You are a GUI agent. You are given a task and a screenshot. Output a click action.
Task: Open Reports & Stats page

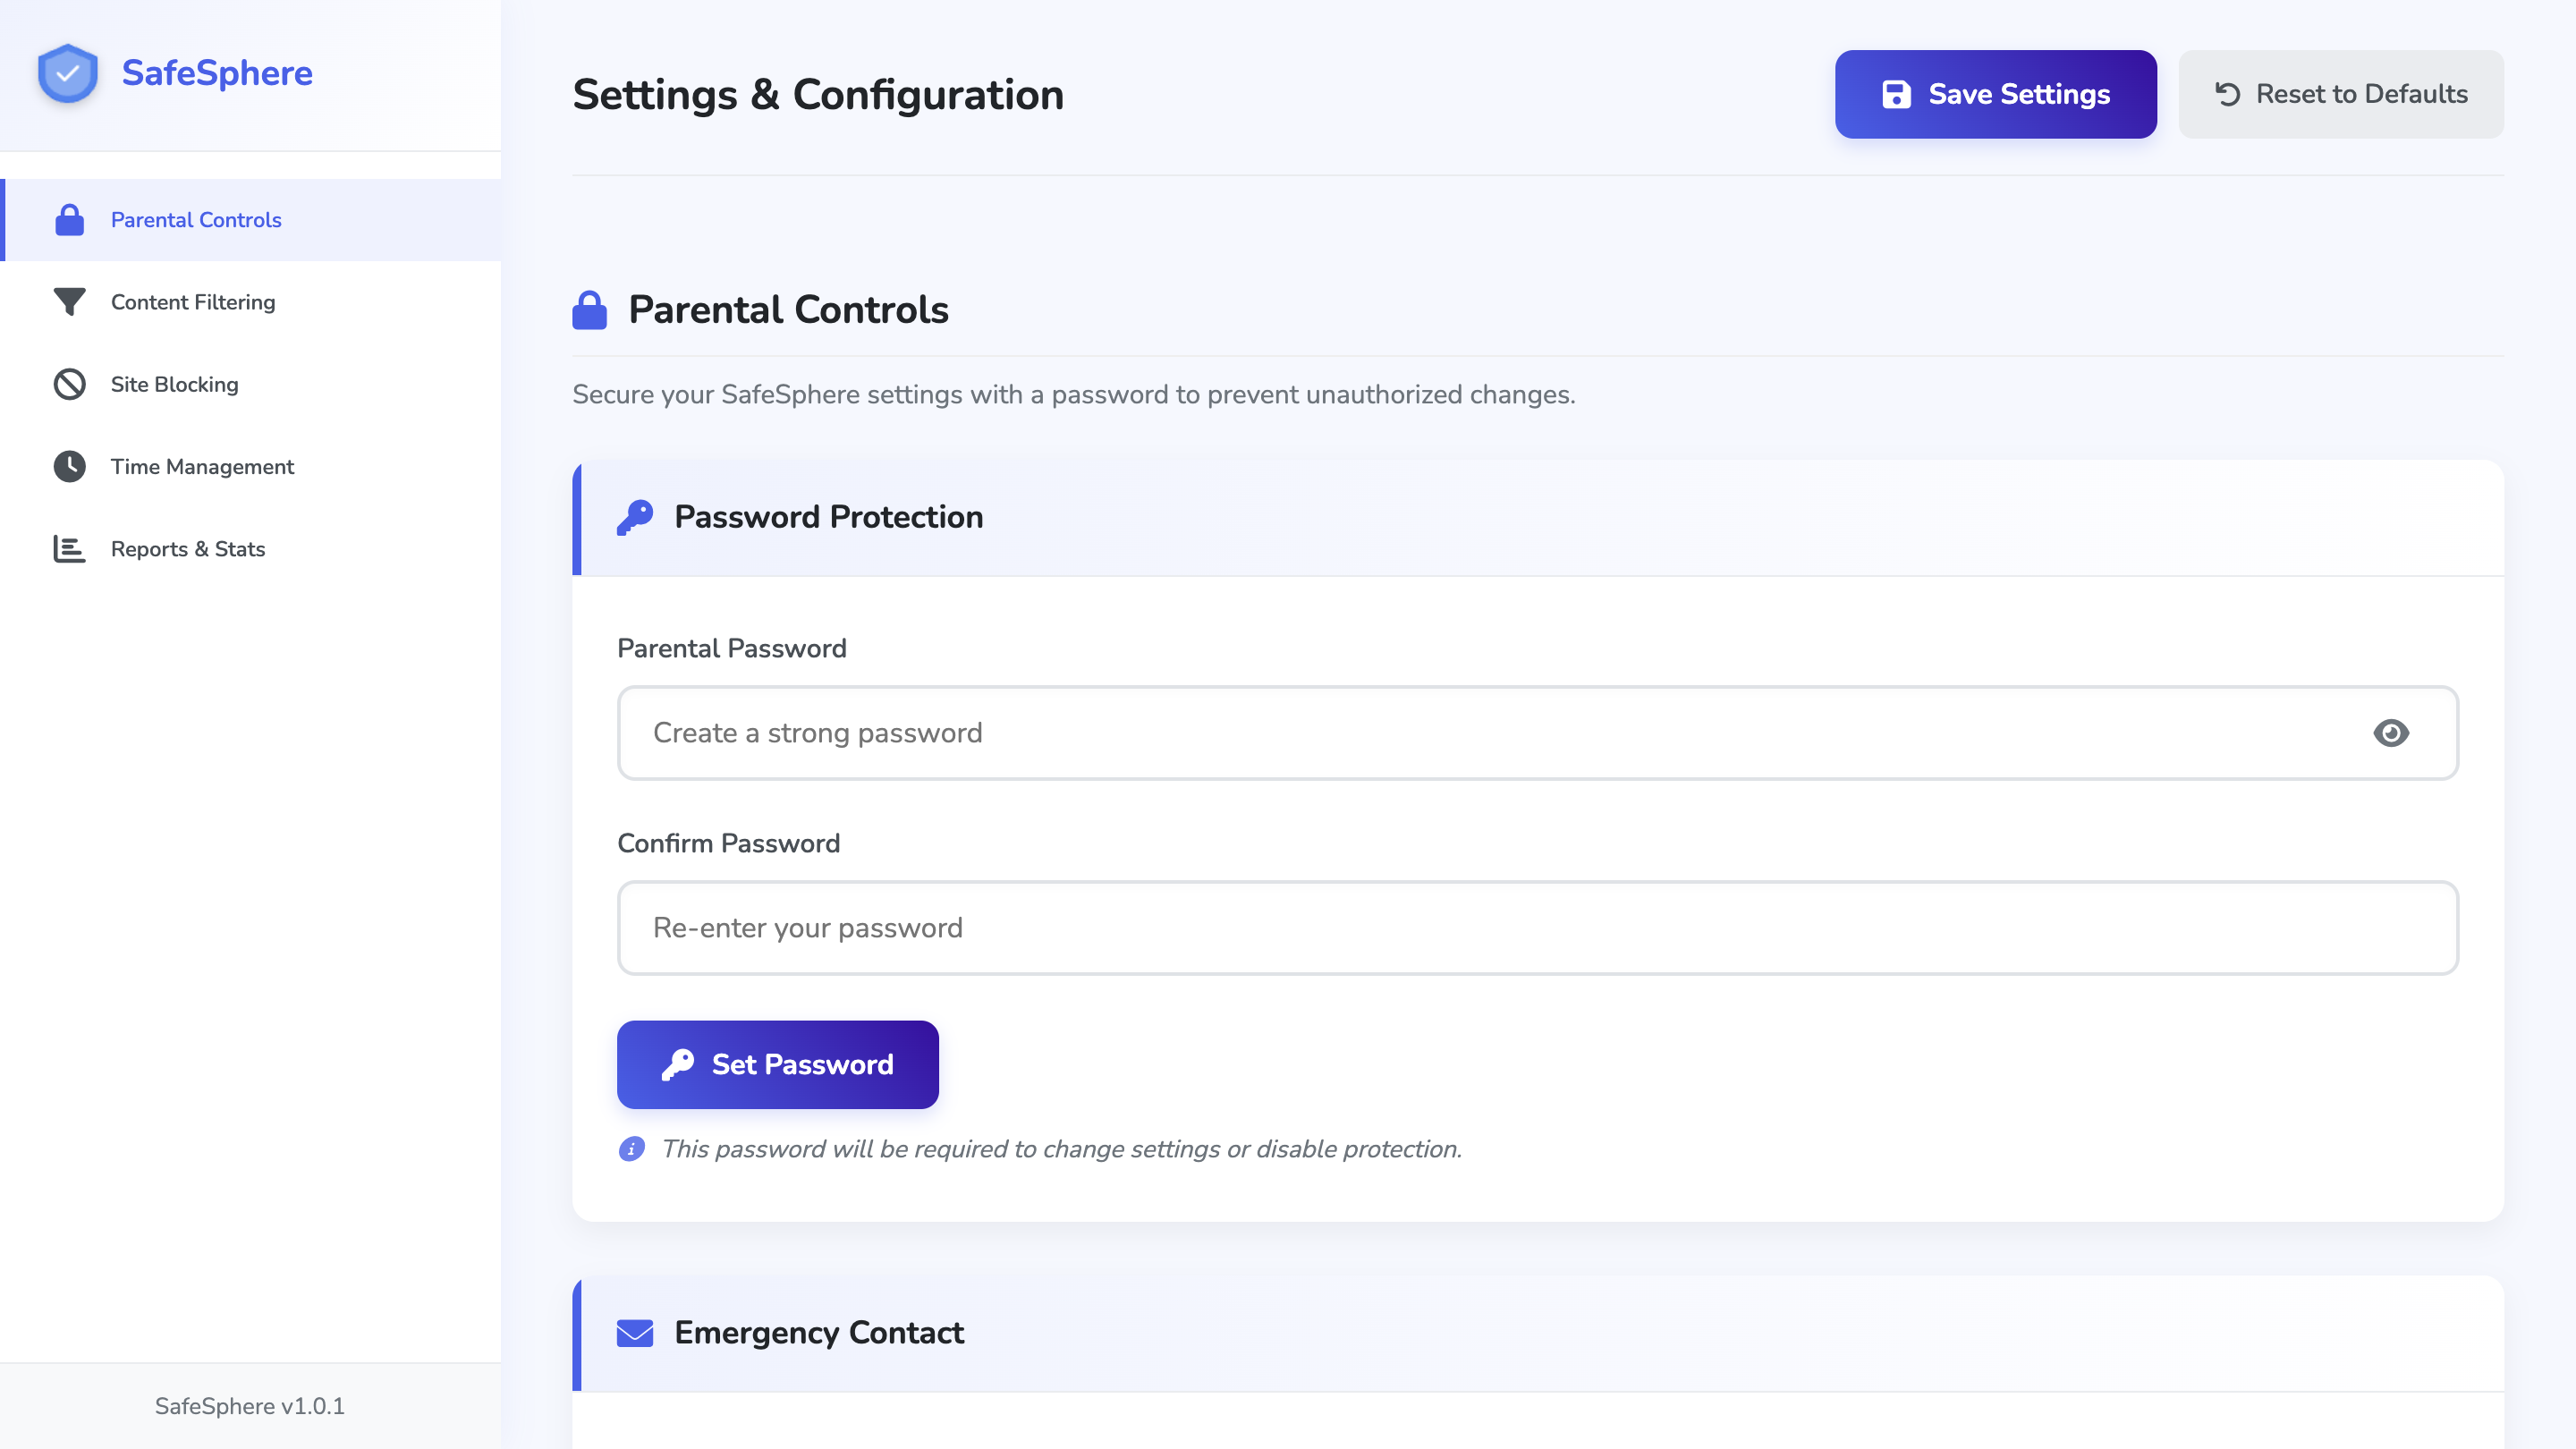tap(188, 549)
